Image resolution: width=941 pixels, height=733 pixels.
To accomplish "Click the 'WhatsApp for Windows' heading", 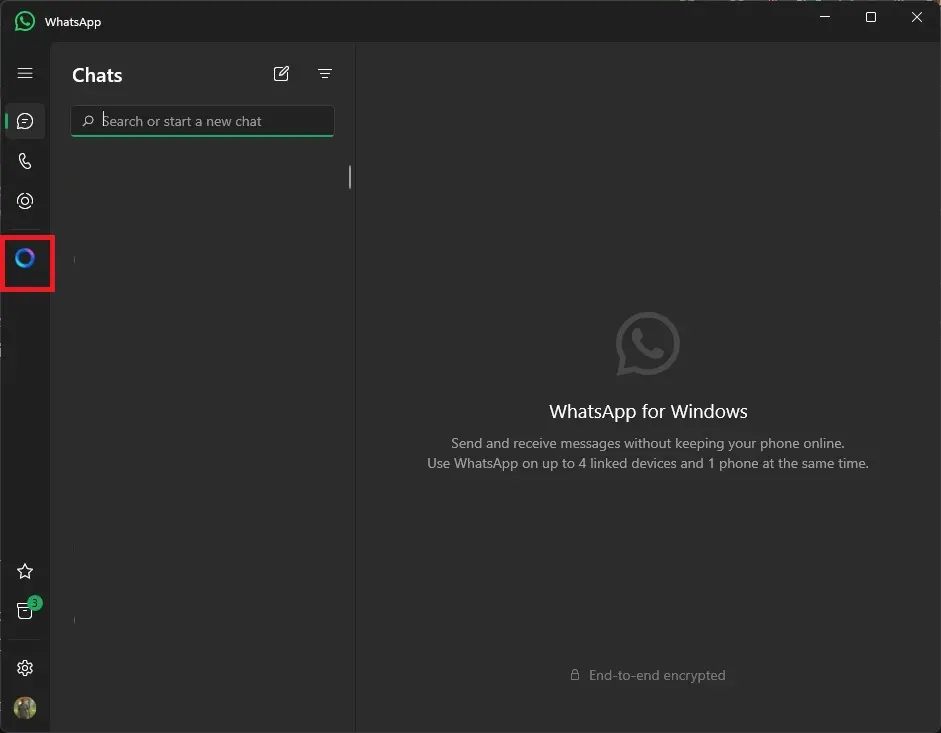I will point(648,412).
